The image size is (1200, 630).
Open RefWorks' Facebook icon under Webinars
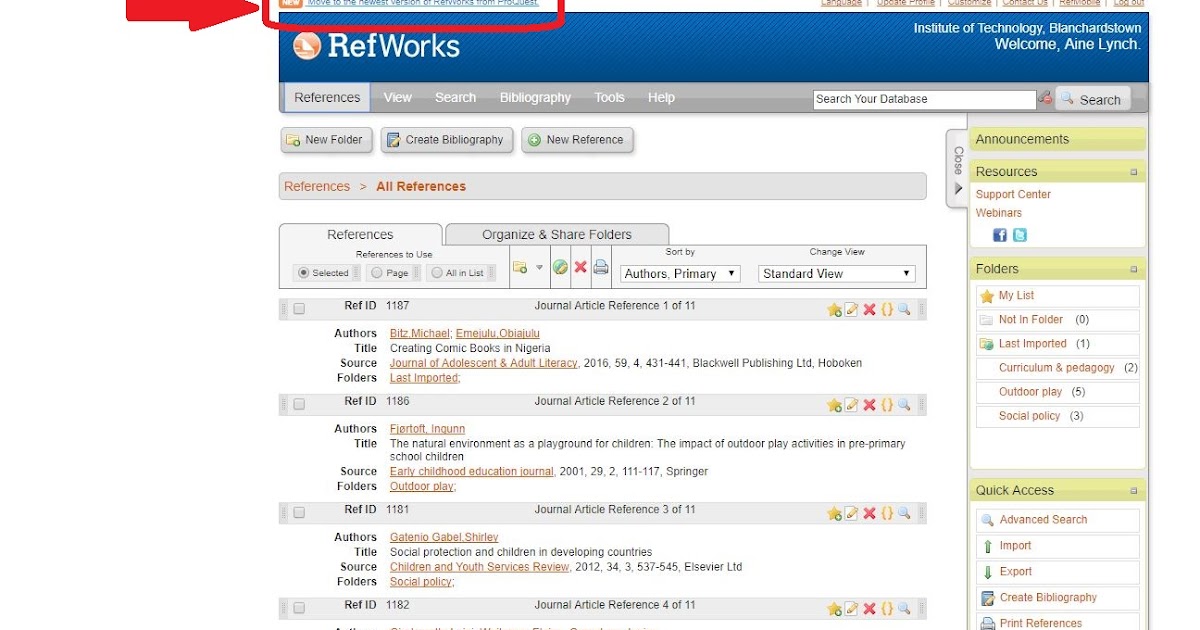[999, 234]
